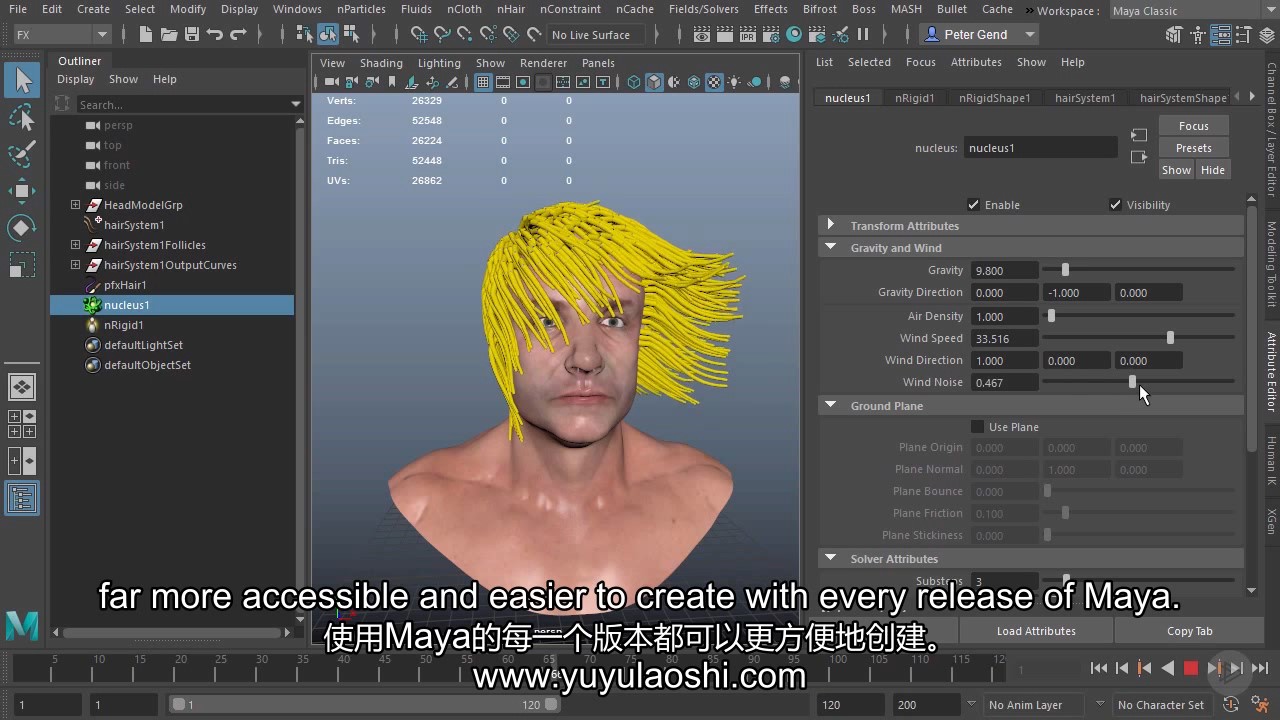This screenshot has height=720, width=1280.
Task: Pause viewport display with pause icon
Action: (863, 34)
